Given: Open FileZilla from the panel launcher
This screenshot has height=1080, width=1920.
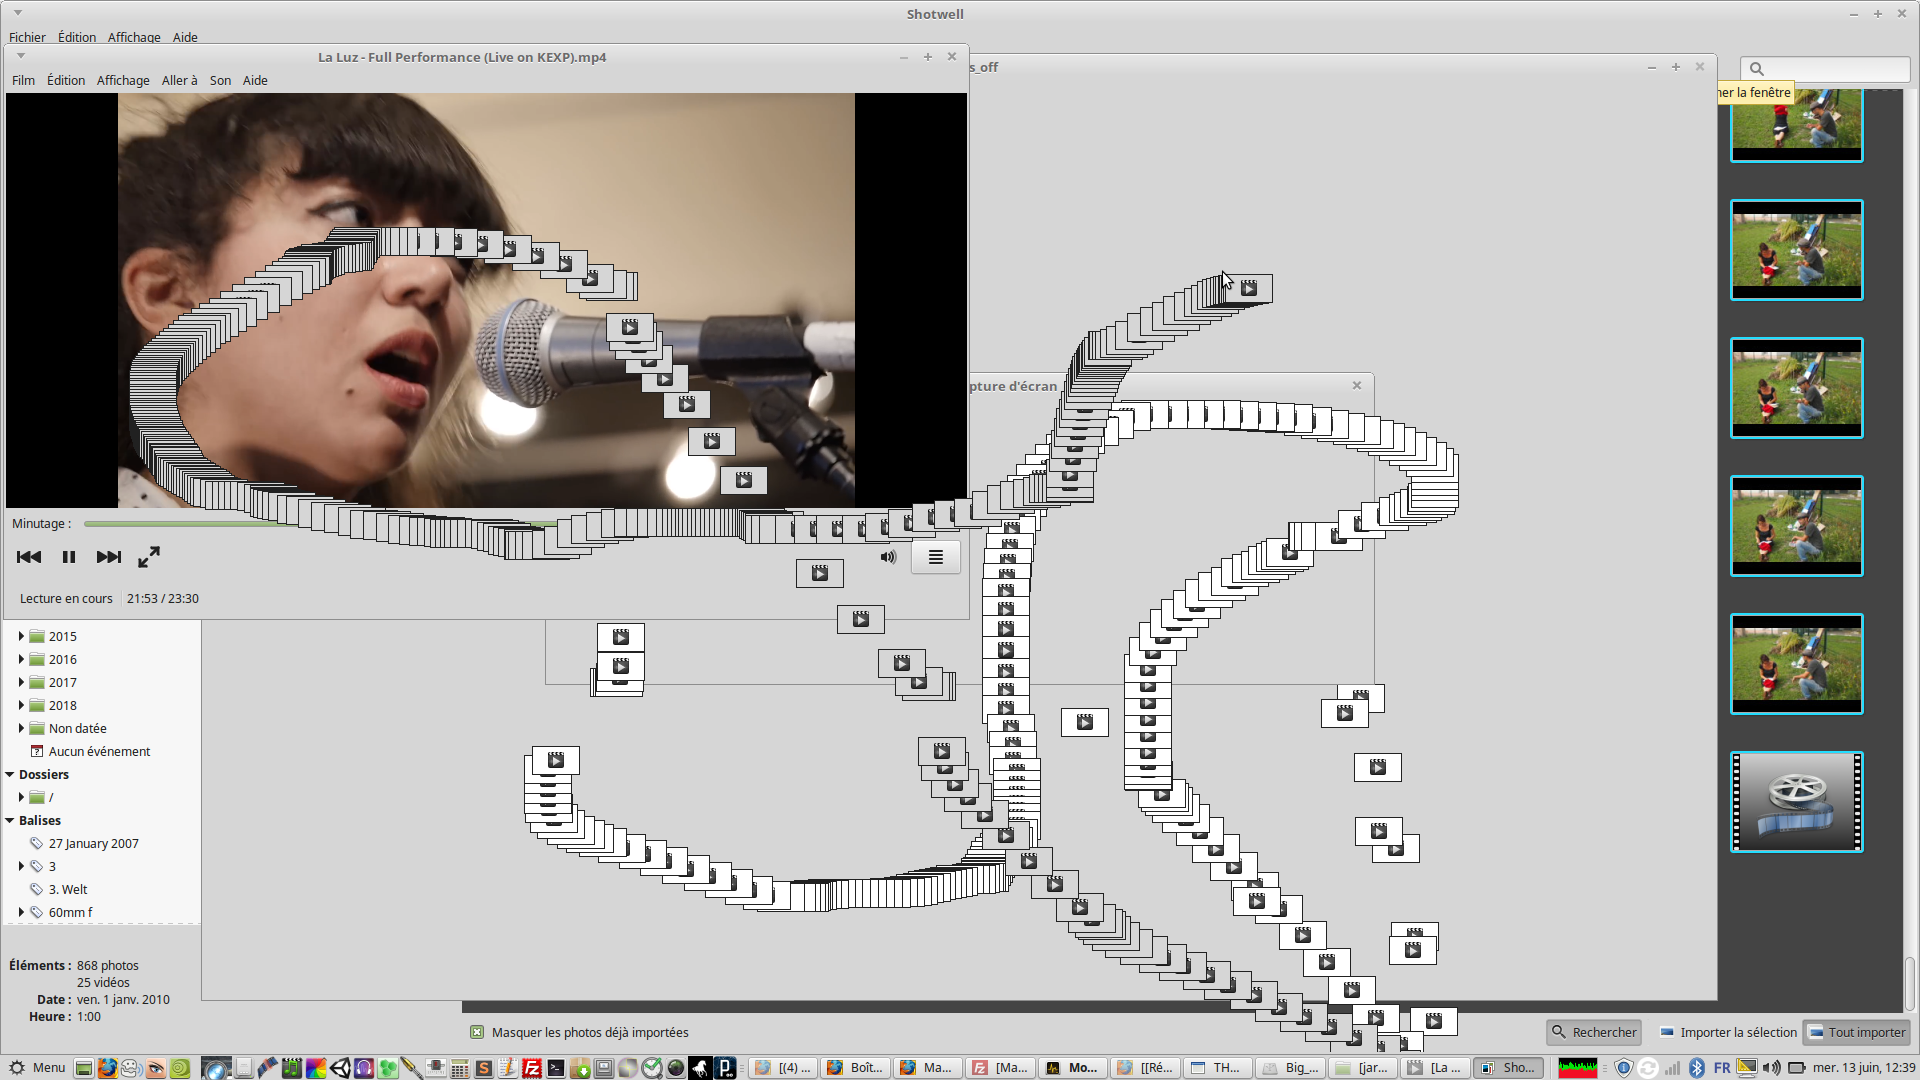Looking at the screenshot, I should (x=532, y=1068).
